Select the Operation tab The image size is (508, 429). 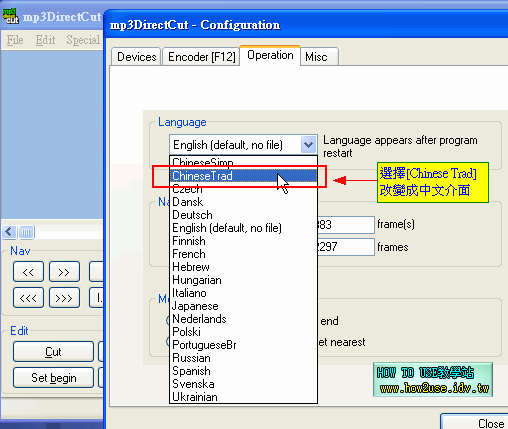click(x=270, y=55)
